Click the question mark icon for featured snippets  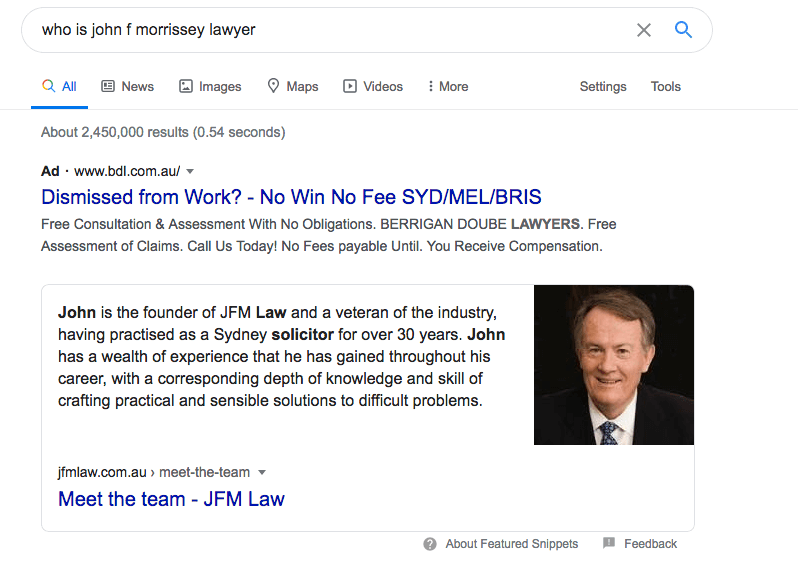click(430, 544)
